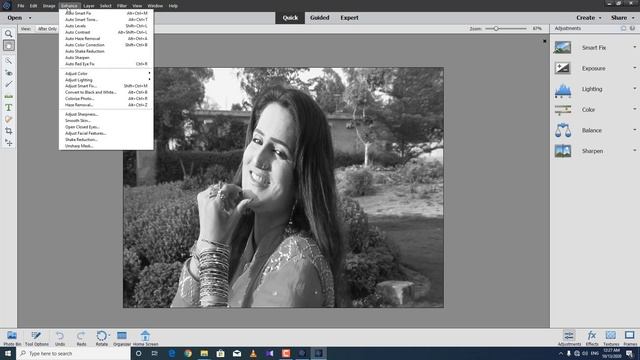The height and width of the screenshot is (360, 640).
Task: Expand the Exposure adjustment
Action: (x=634, y=68)
